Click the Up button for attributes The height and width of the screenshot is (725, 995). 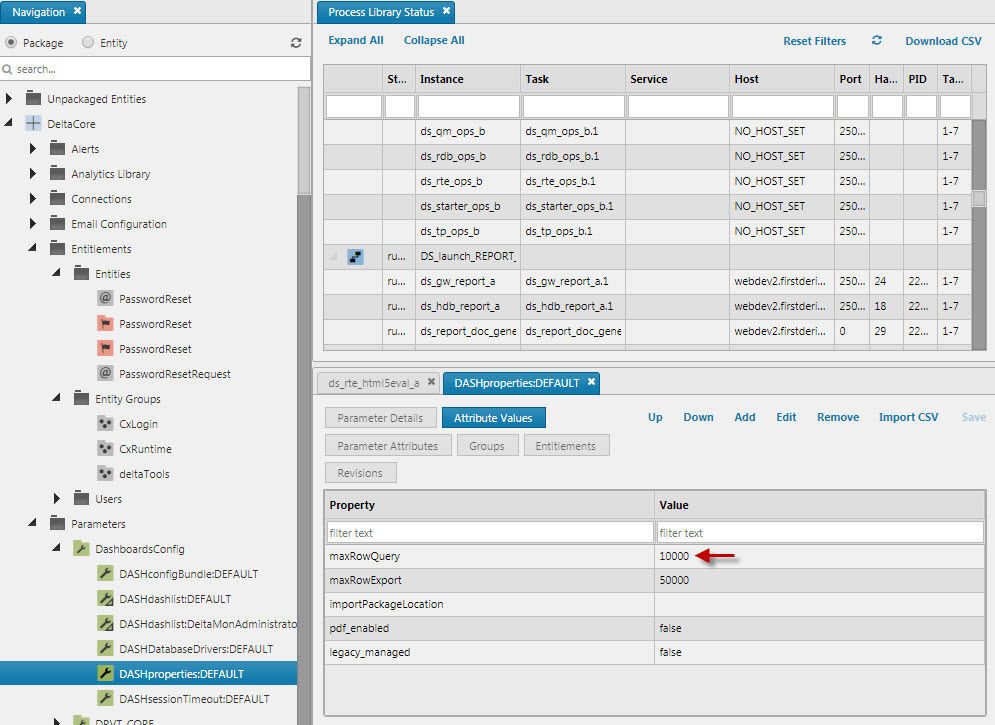(x=655, y=417)
